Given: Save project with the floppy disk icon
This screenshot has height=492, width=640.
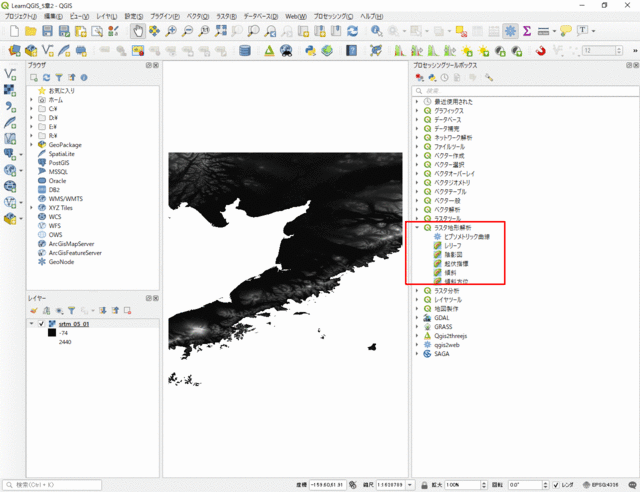Looking at the screenshot, I should (47, 31).
